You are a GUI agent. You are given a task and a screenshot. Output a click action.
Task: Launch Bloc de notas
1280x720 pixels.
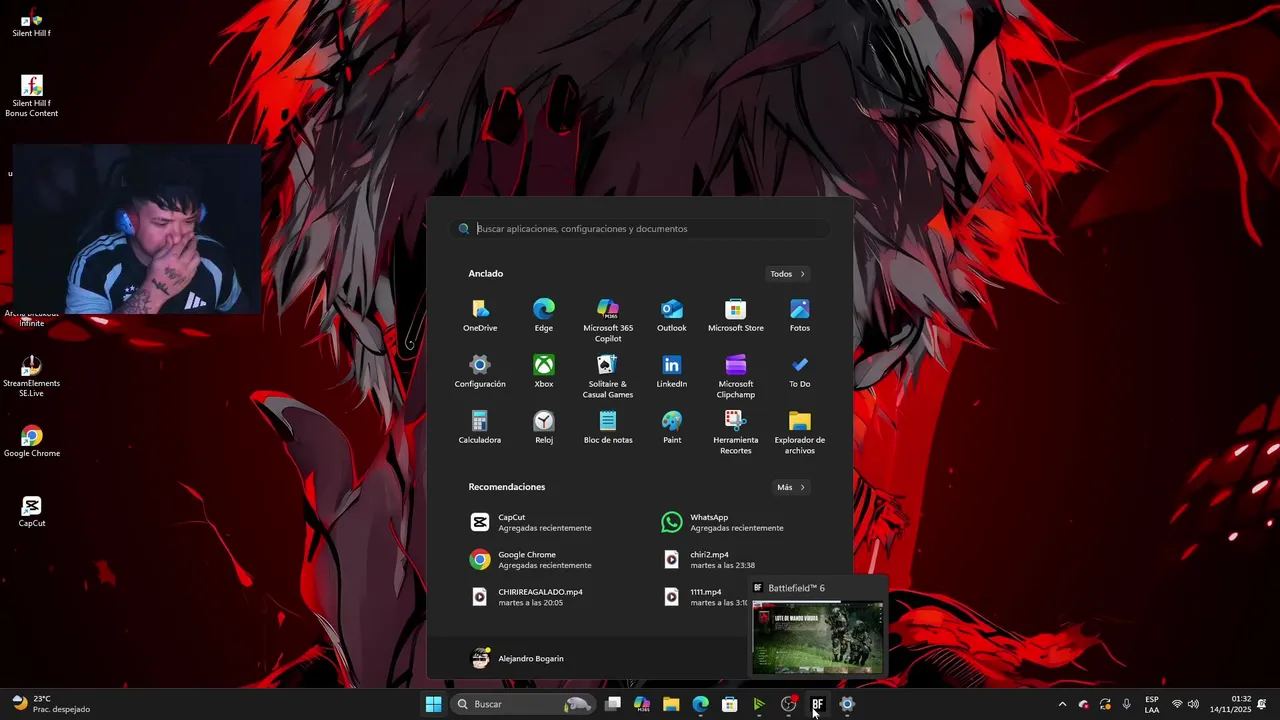[608, 427]
